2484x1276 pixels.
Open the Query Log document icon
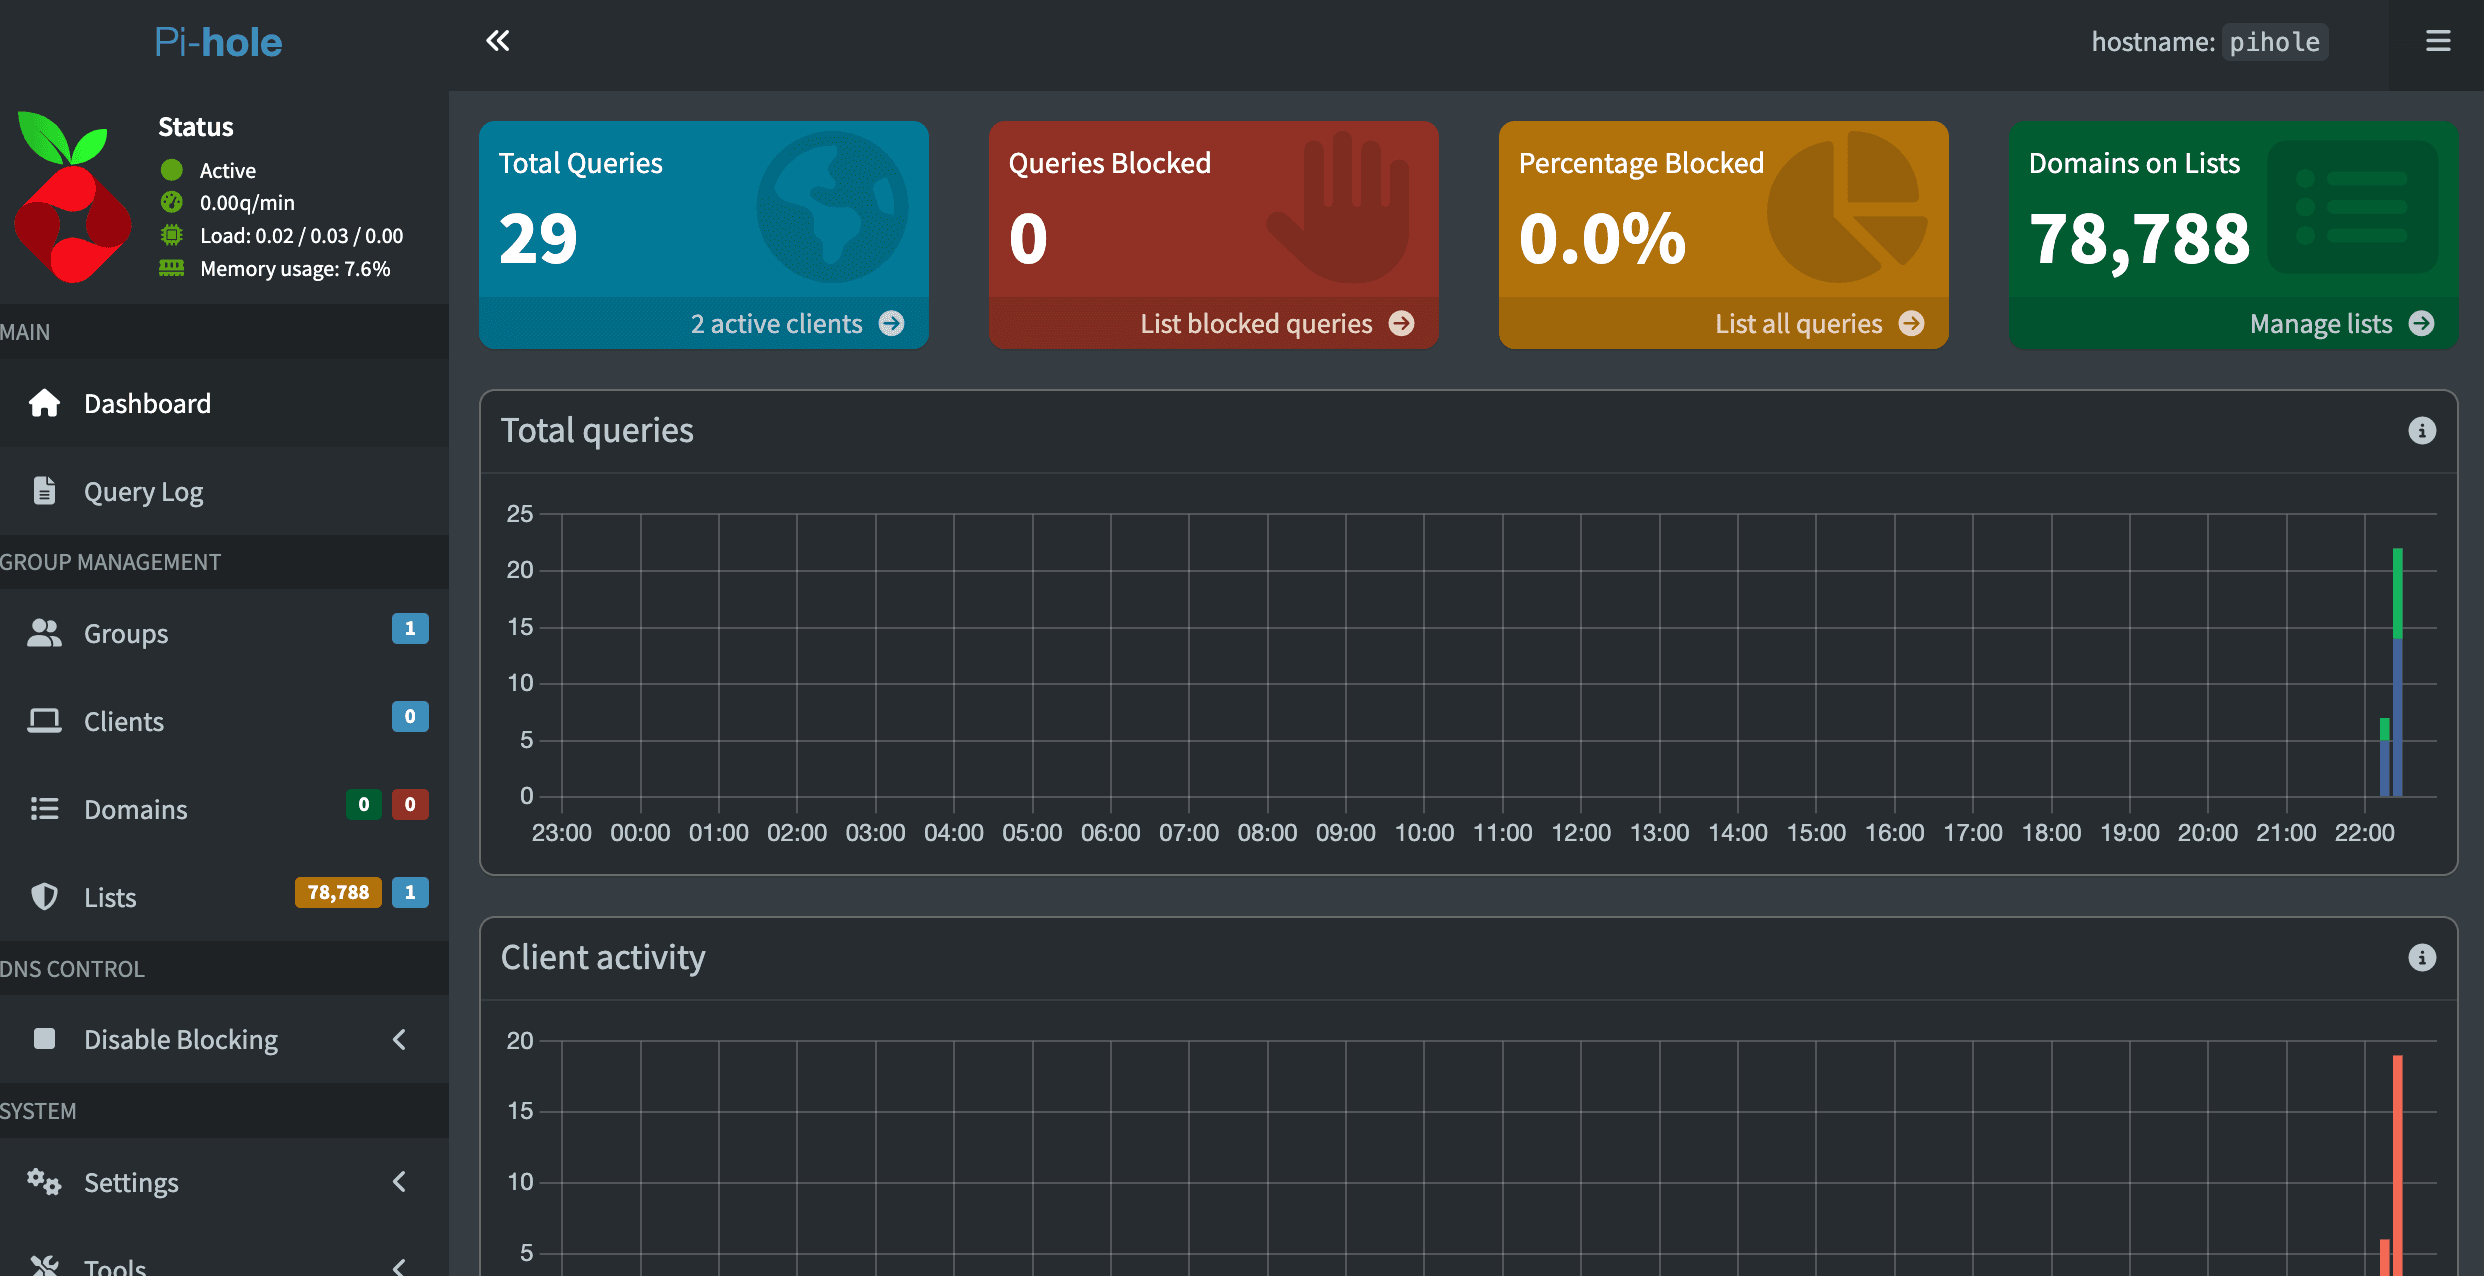[x=44, y=490]
